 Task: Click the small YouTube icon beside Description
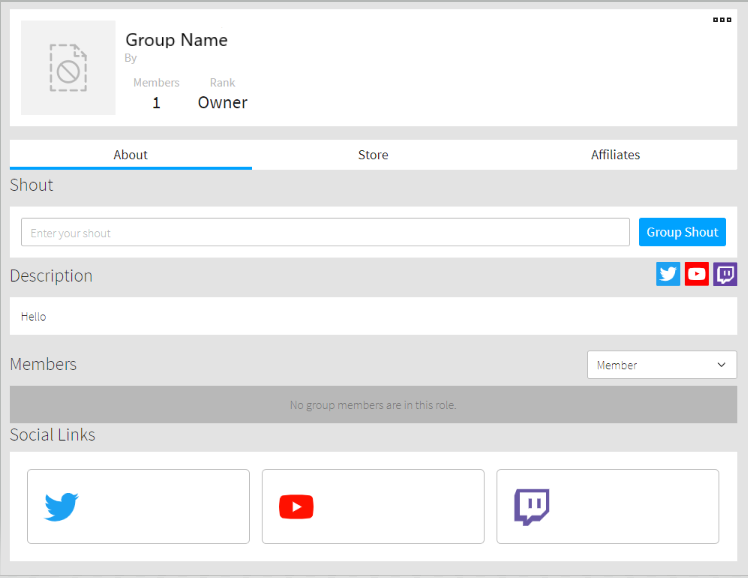point(696,274)
